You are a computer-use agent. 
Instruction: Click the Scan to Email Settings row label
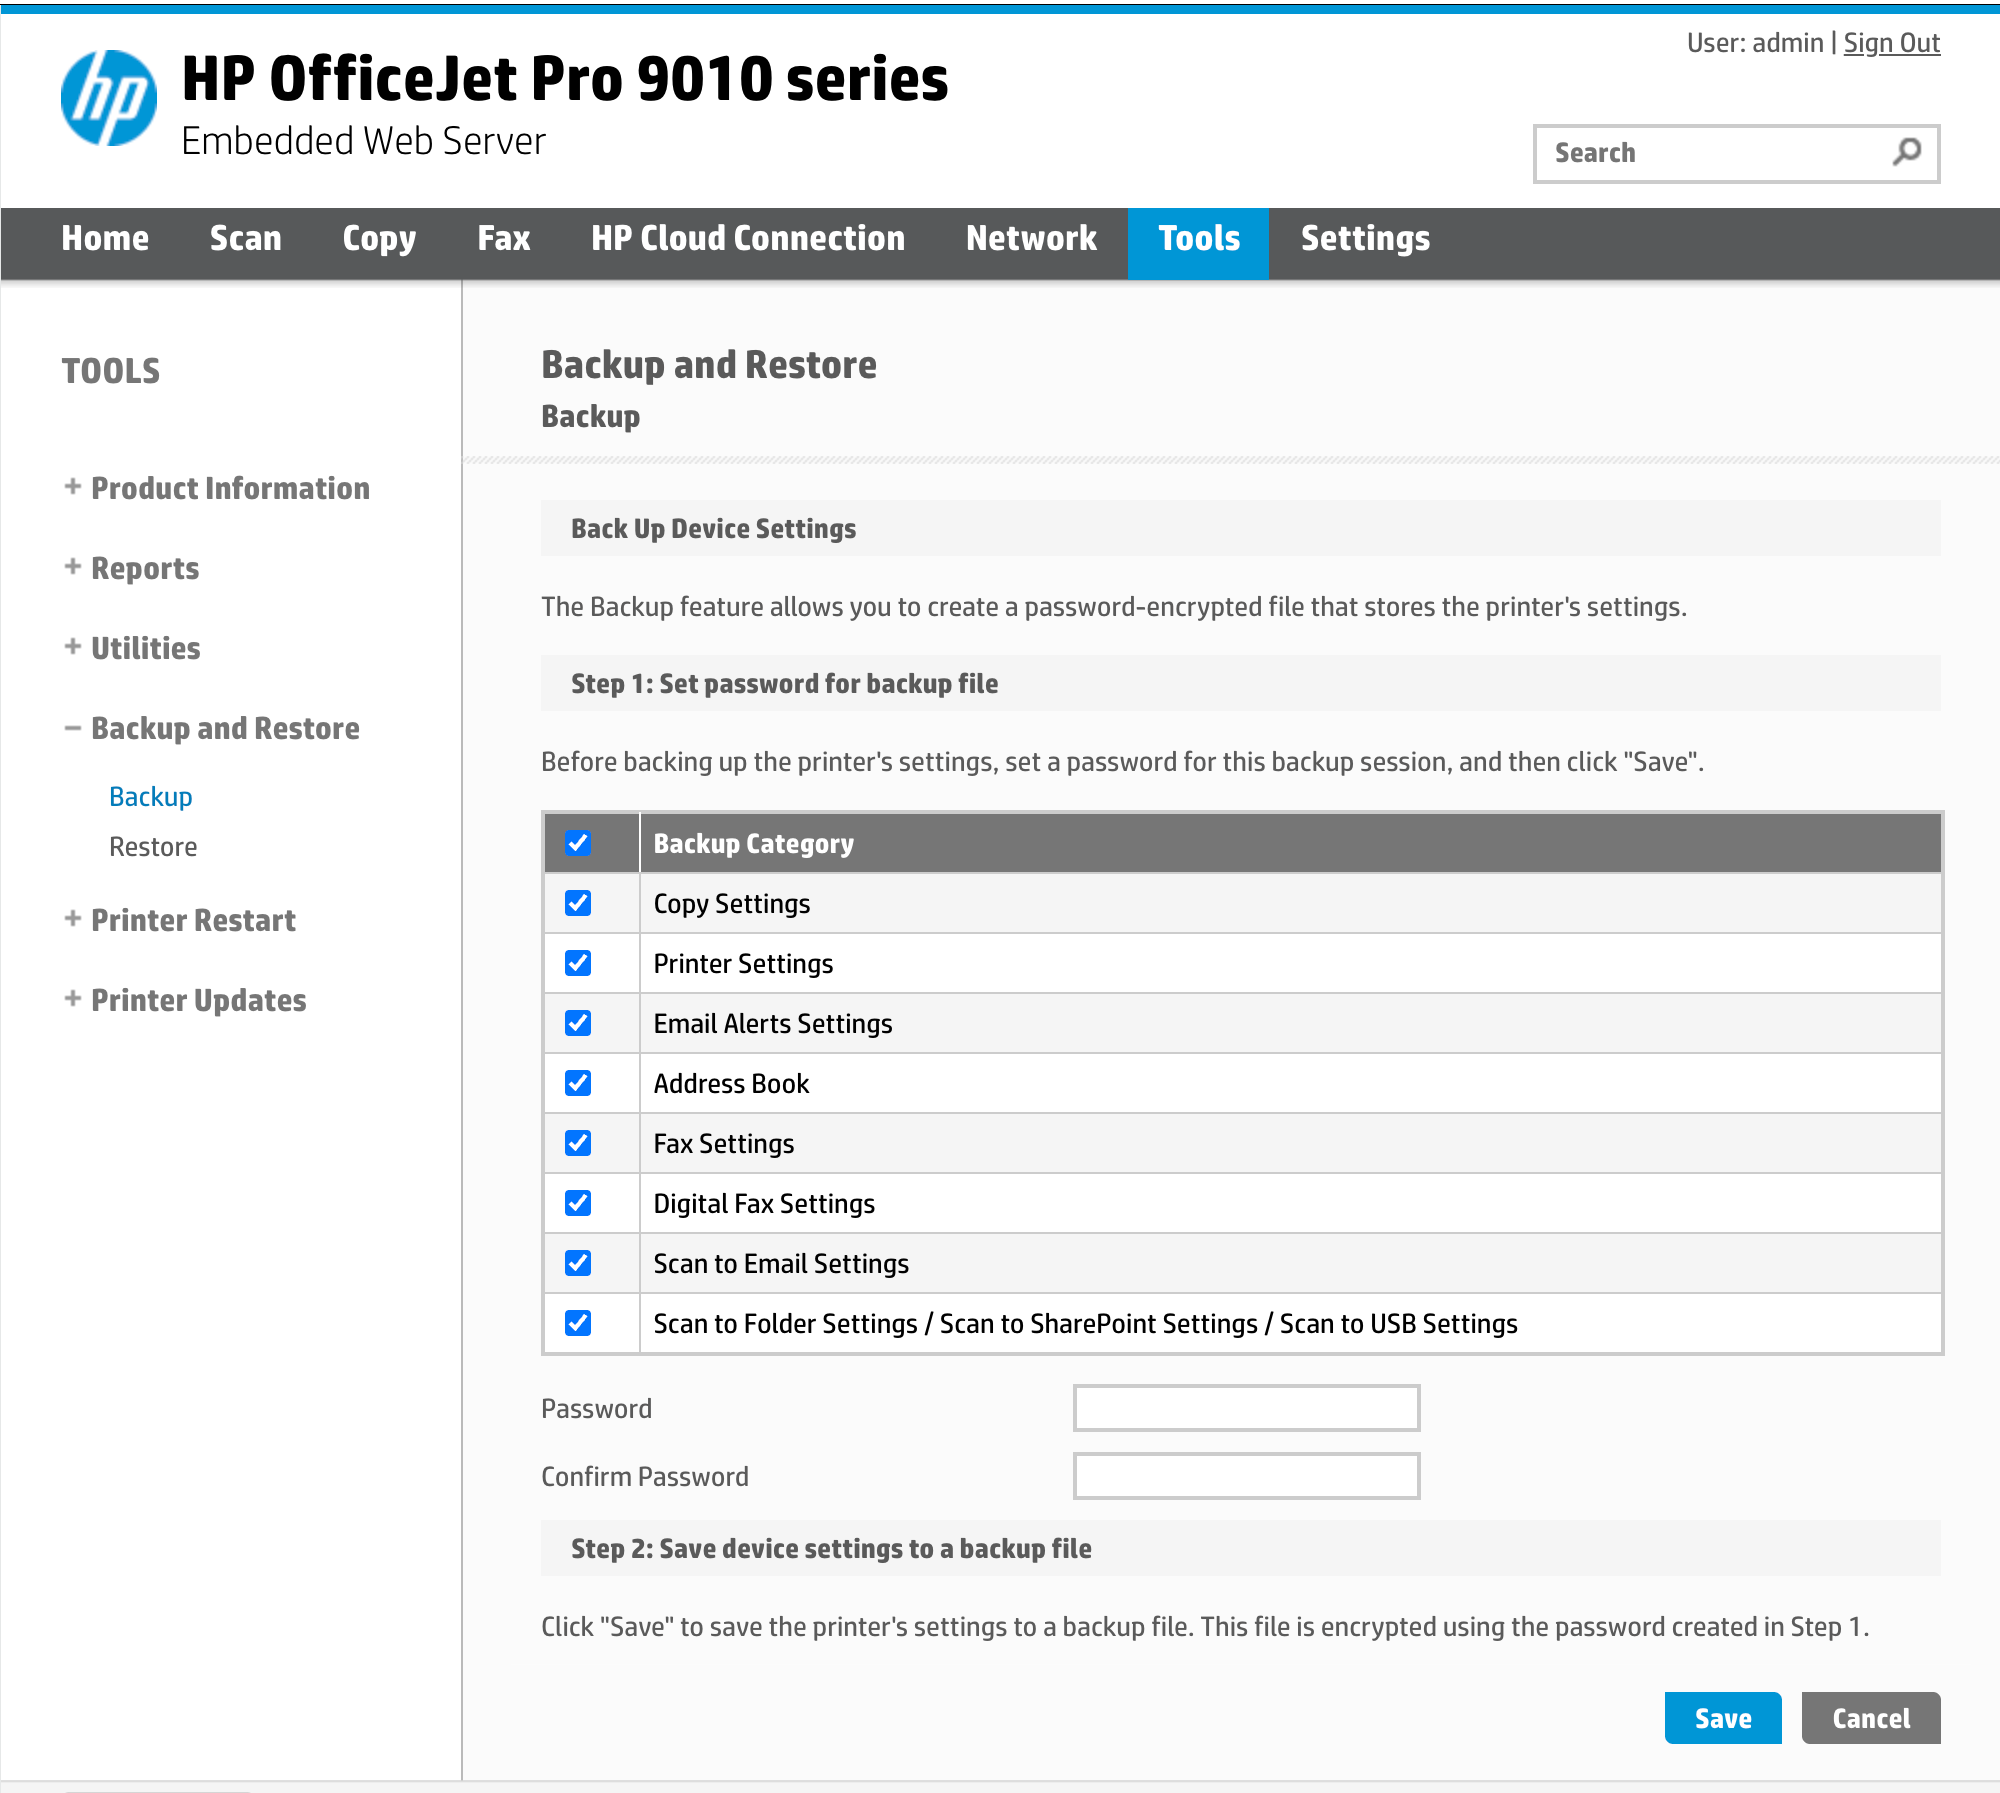coord(781,1264)
